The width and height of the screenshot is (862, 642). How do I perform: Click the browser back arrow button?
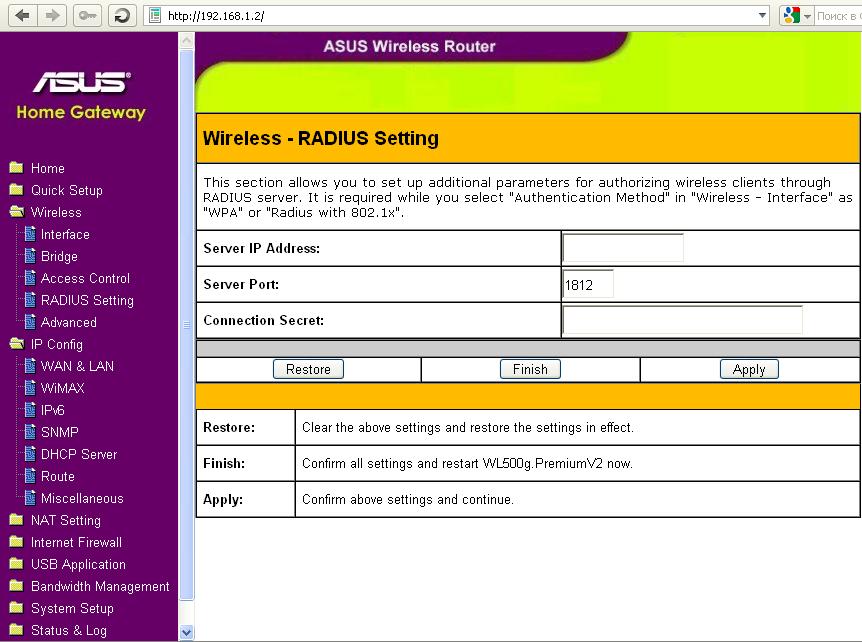(21, 15)
